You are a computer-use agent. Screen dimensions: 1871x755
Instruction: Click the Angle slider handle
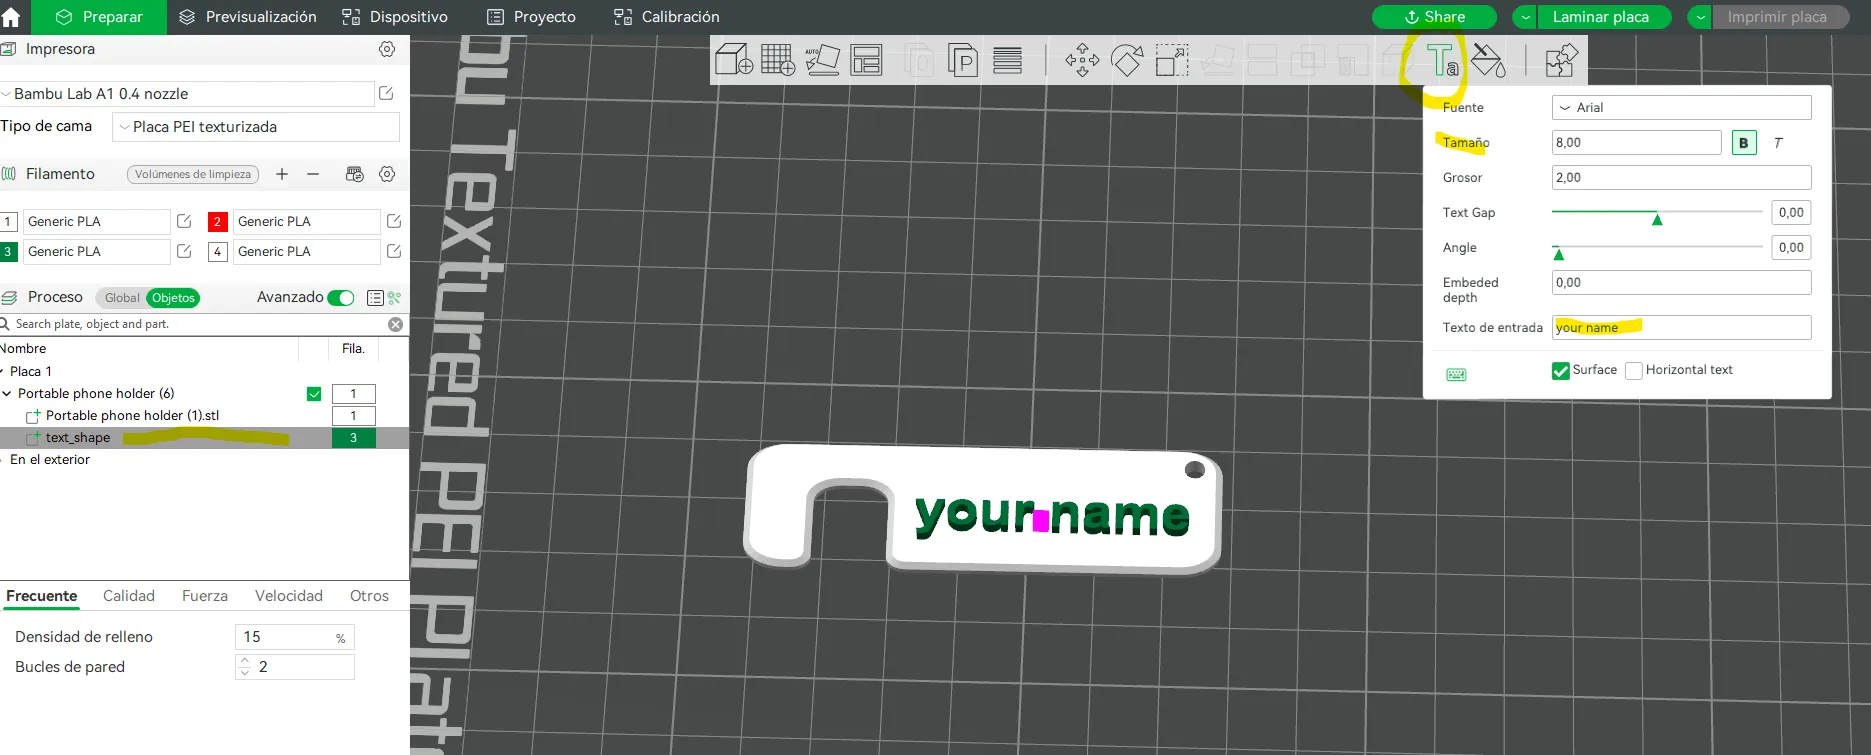click(1558, 254)
